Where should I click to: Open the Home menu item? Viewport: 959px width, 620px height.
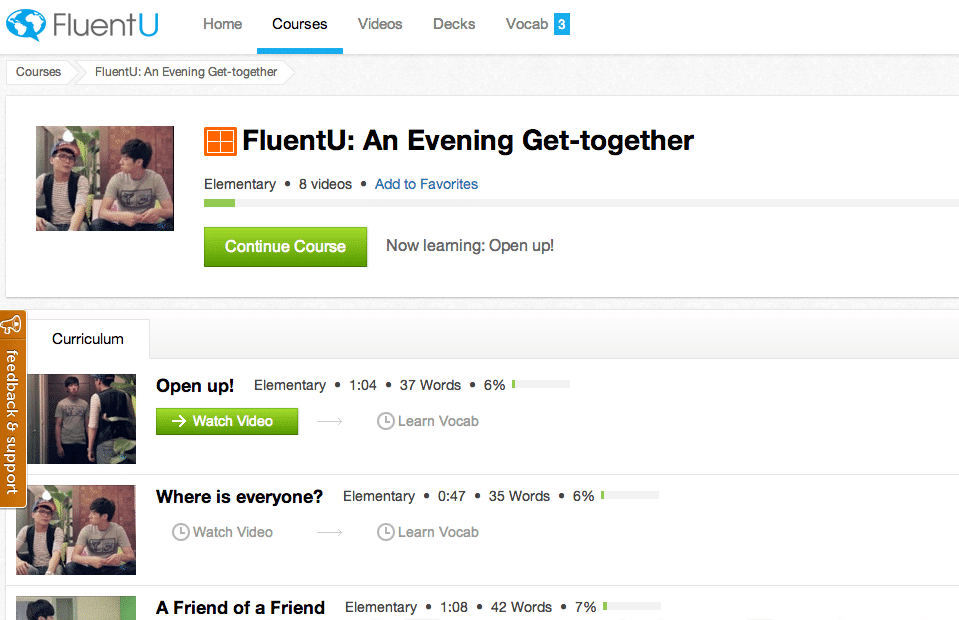coord(222,24)
